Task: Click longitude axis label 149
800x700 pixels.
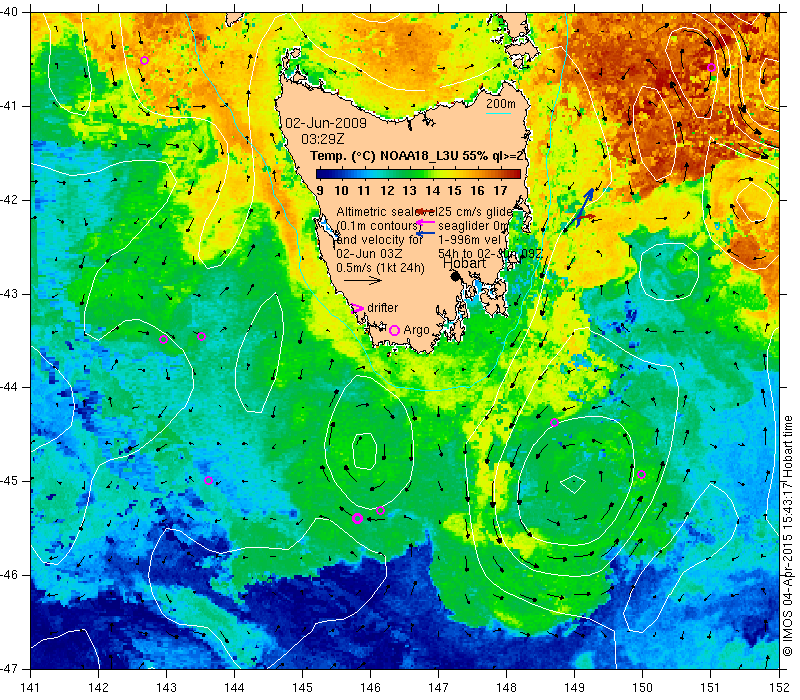Action: (574, 688)
